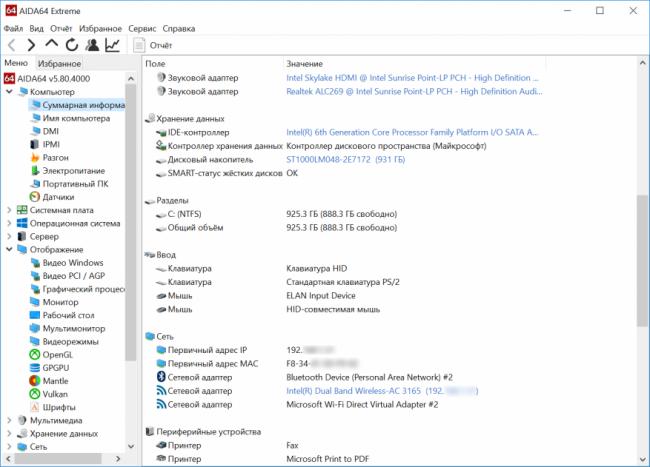The height and width of the screenshot is (467, 650).
Task: Open the graph chart toolbar icon
Action: click(112, 45)
